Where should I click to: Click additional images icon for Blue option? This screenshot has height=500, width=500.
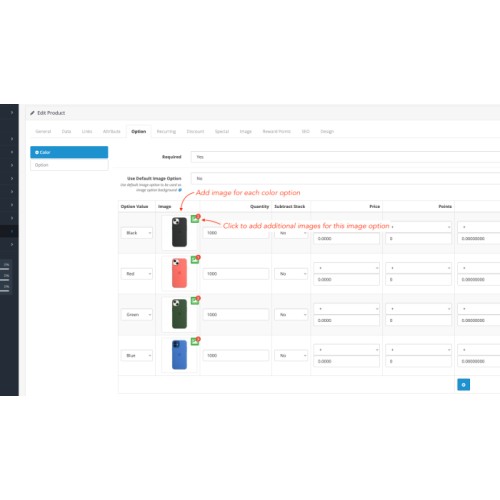195,341
